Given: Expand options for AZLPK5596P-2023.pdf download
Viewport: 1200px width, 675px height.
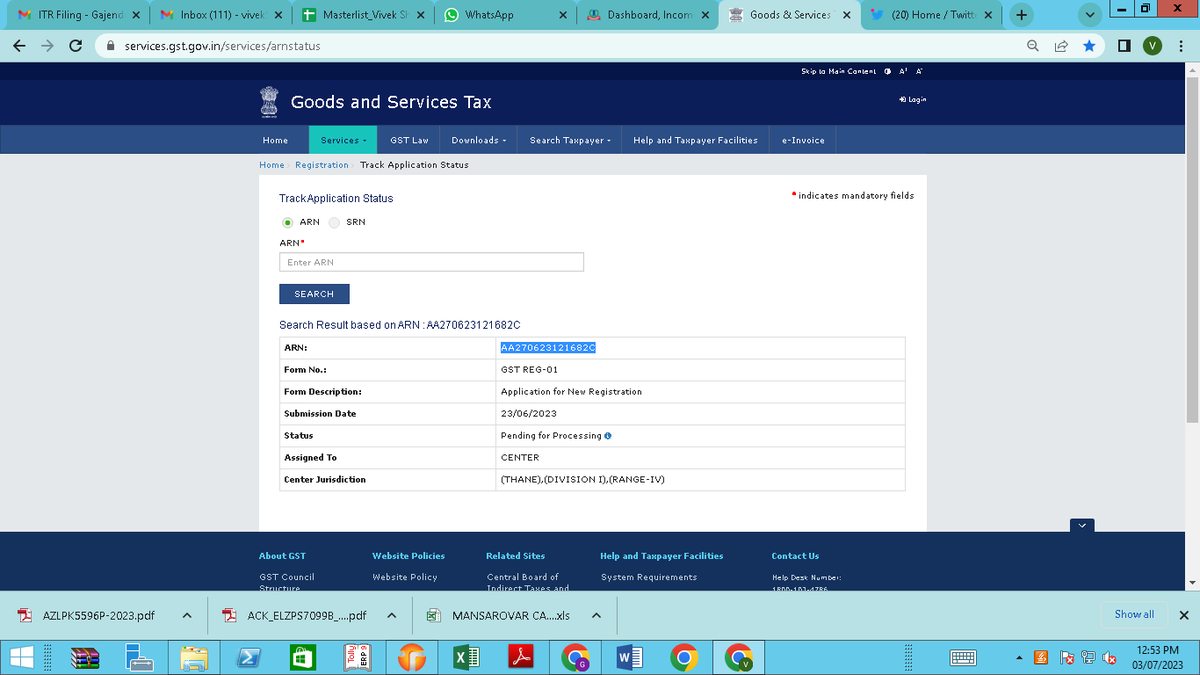Looking at the screenshot, I should (187, 615).
